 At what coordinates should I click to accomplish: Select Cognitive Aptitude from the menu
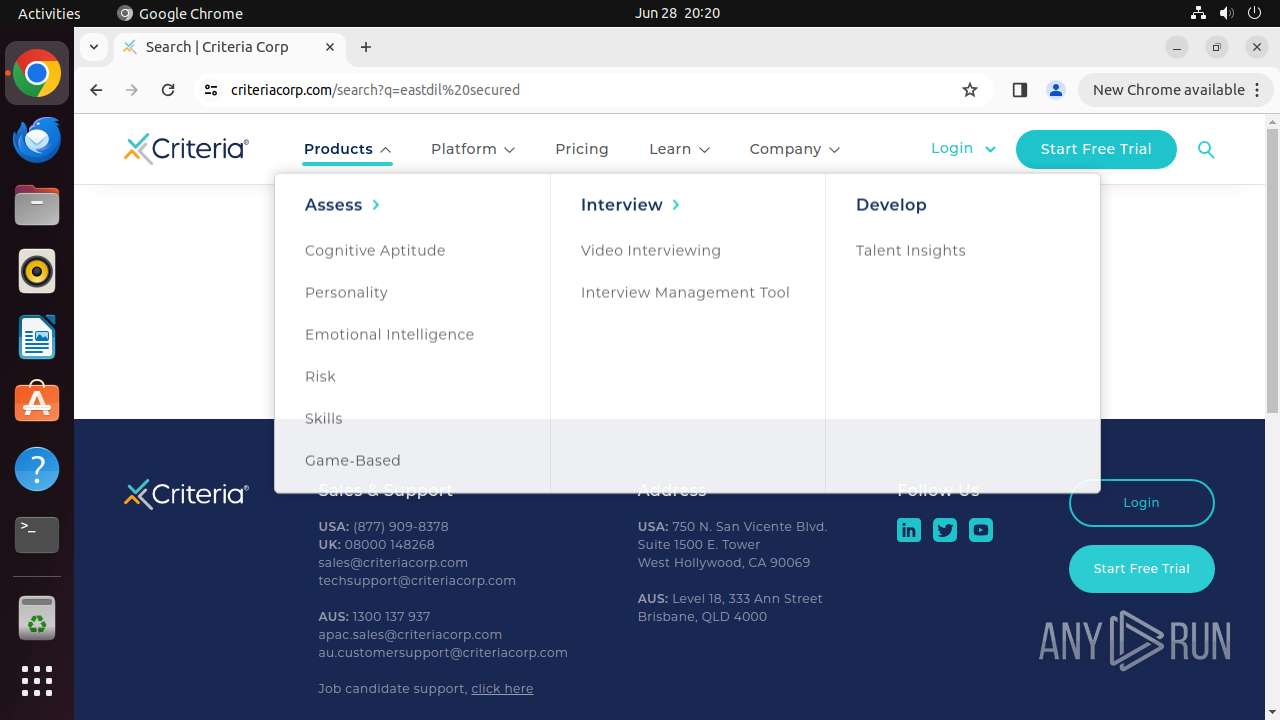point(375,251)
